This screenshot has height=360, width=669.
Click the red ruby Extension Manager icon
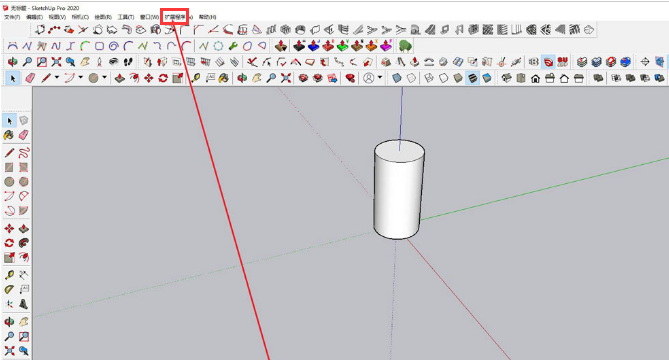click(350, 78)
